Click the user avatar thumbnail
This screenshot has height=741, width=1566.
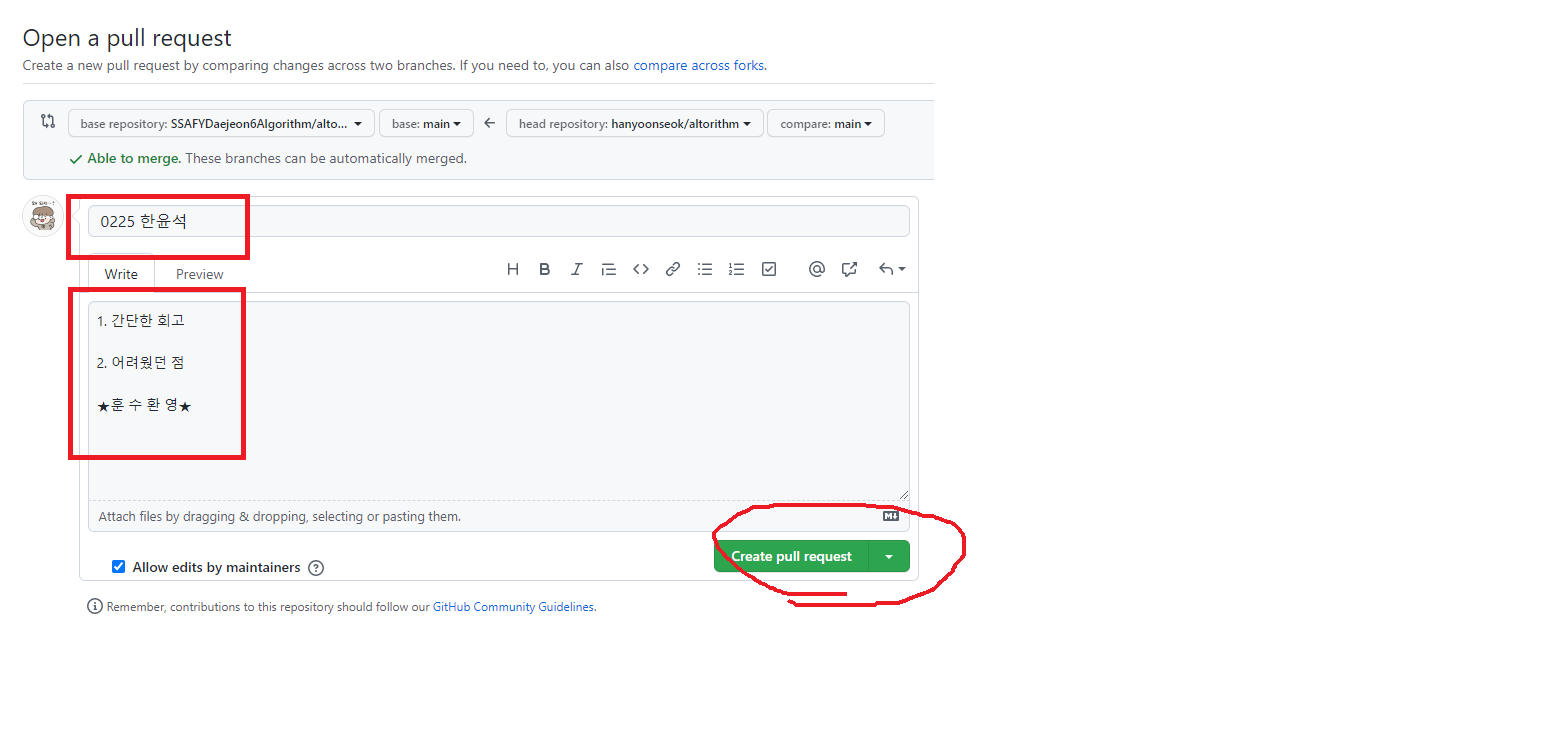click(43, 216)
